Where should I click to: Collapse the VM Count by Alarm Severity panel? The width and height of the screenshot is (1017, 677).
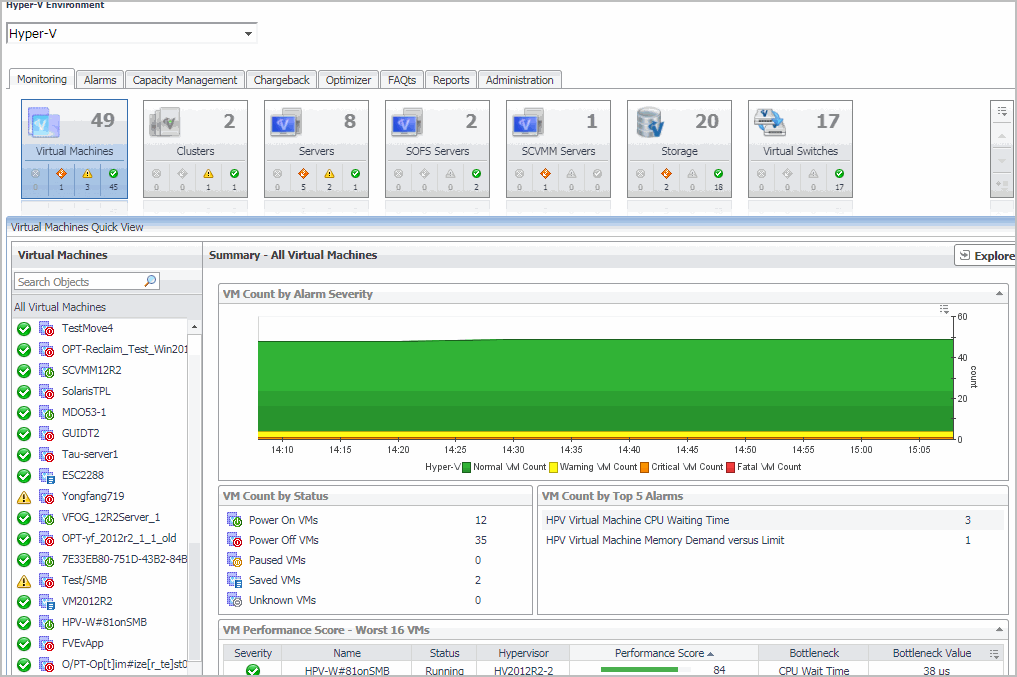click(1000, 294)
